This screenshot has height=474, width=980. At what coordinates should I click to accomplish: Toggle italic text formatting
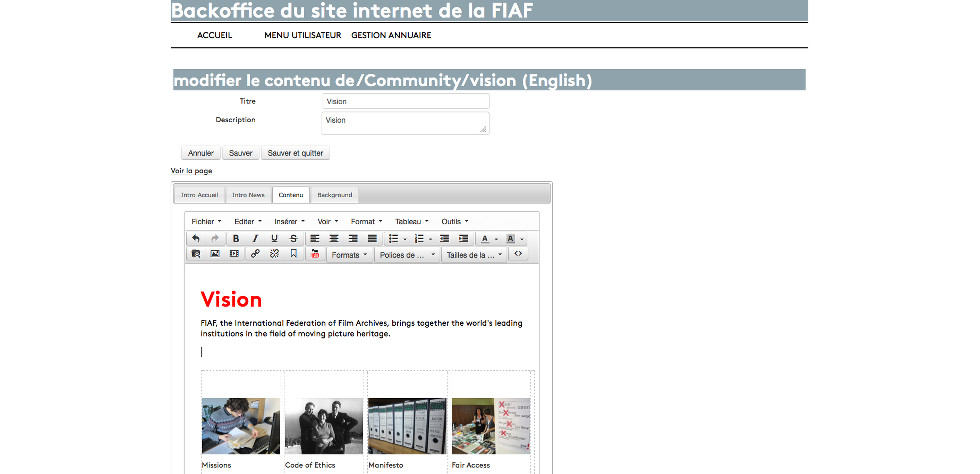coord(255,239)
